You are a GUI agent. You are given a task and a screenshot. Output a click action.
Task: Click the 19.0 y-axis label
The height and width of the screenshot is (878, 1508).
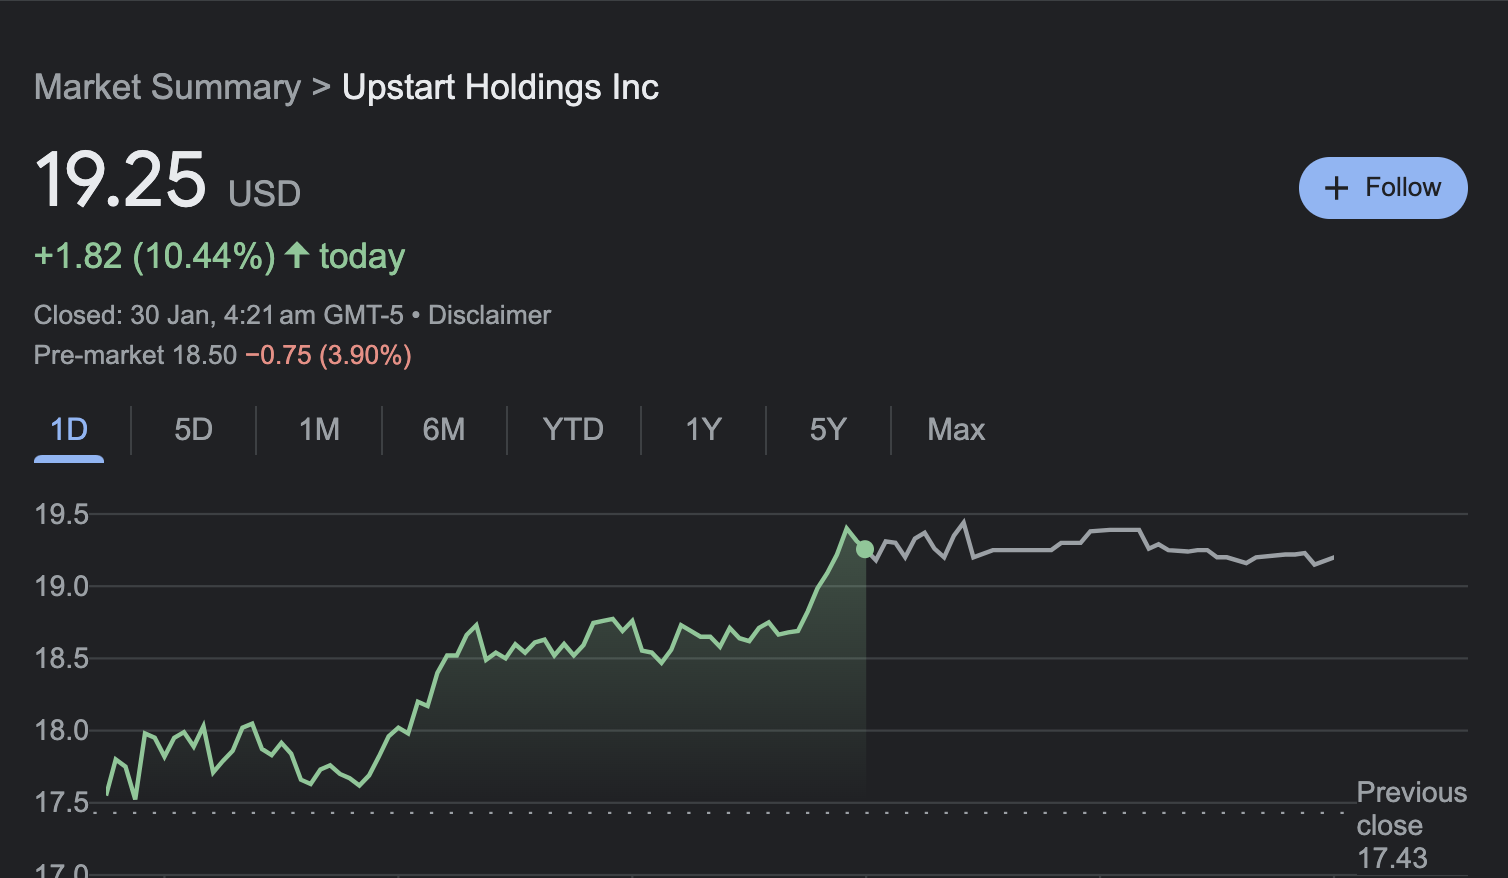click(62, 587)
